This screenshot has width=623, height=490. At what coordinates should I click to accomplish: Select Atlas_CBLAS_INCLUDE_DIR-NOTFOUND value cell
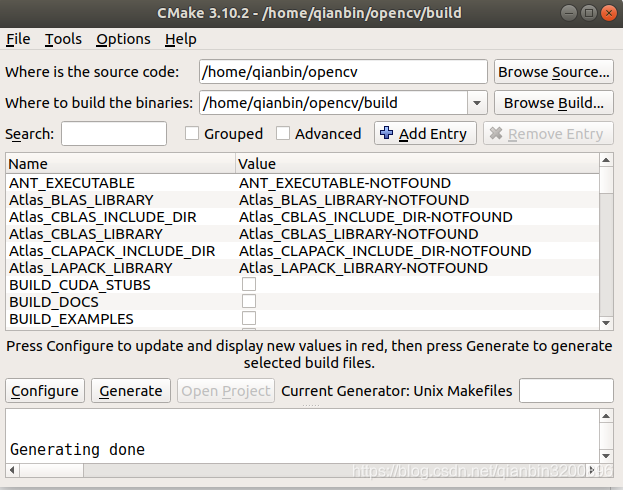click(x=376, y=217)
